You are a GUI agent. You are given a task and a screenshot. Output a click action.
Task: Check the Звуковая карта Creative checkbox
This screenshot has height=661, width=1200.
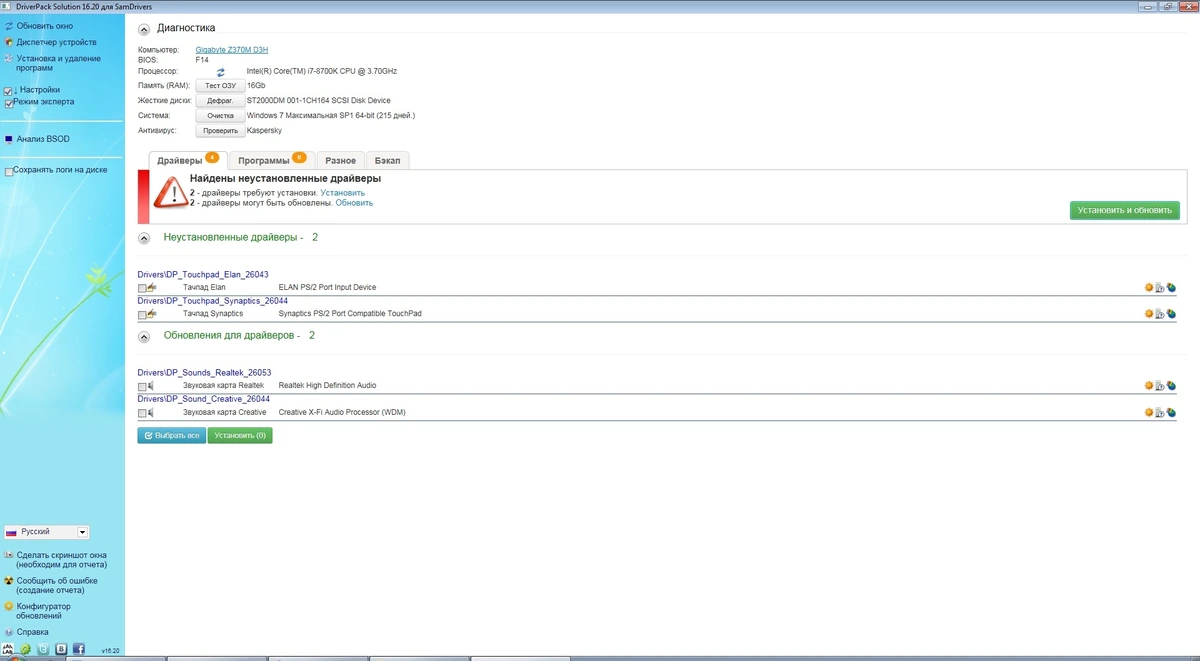(142, 413)
